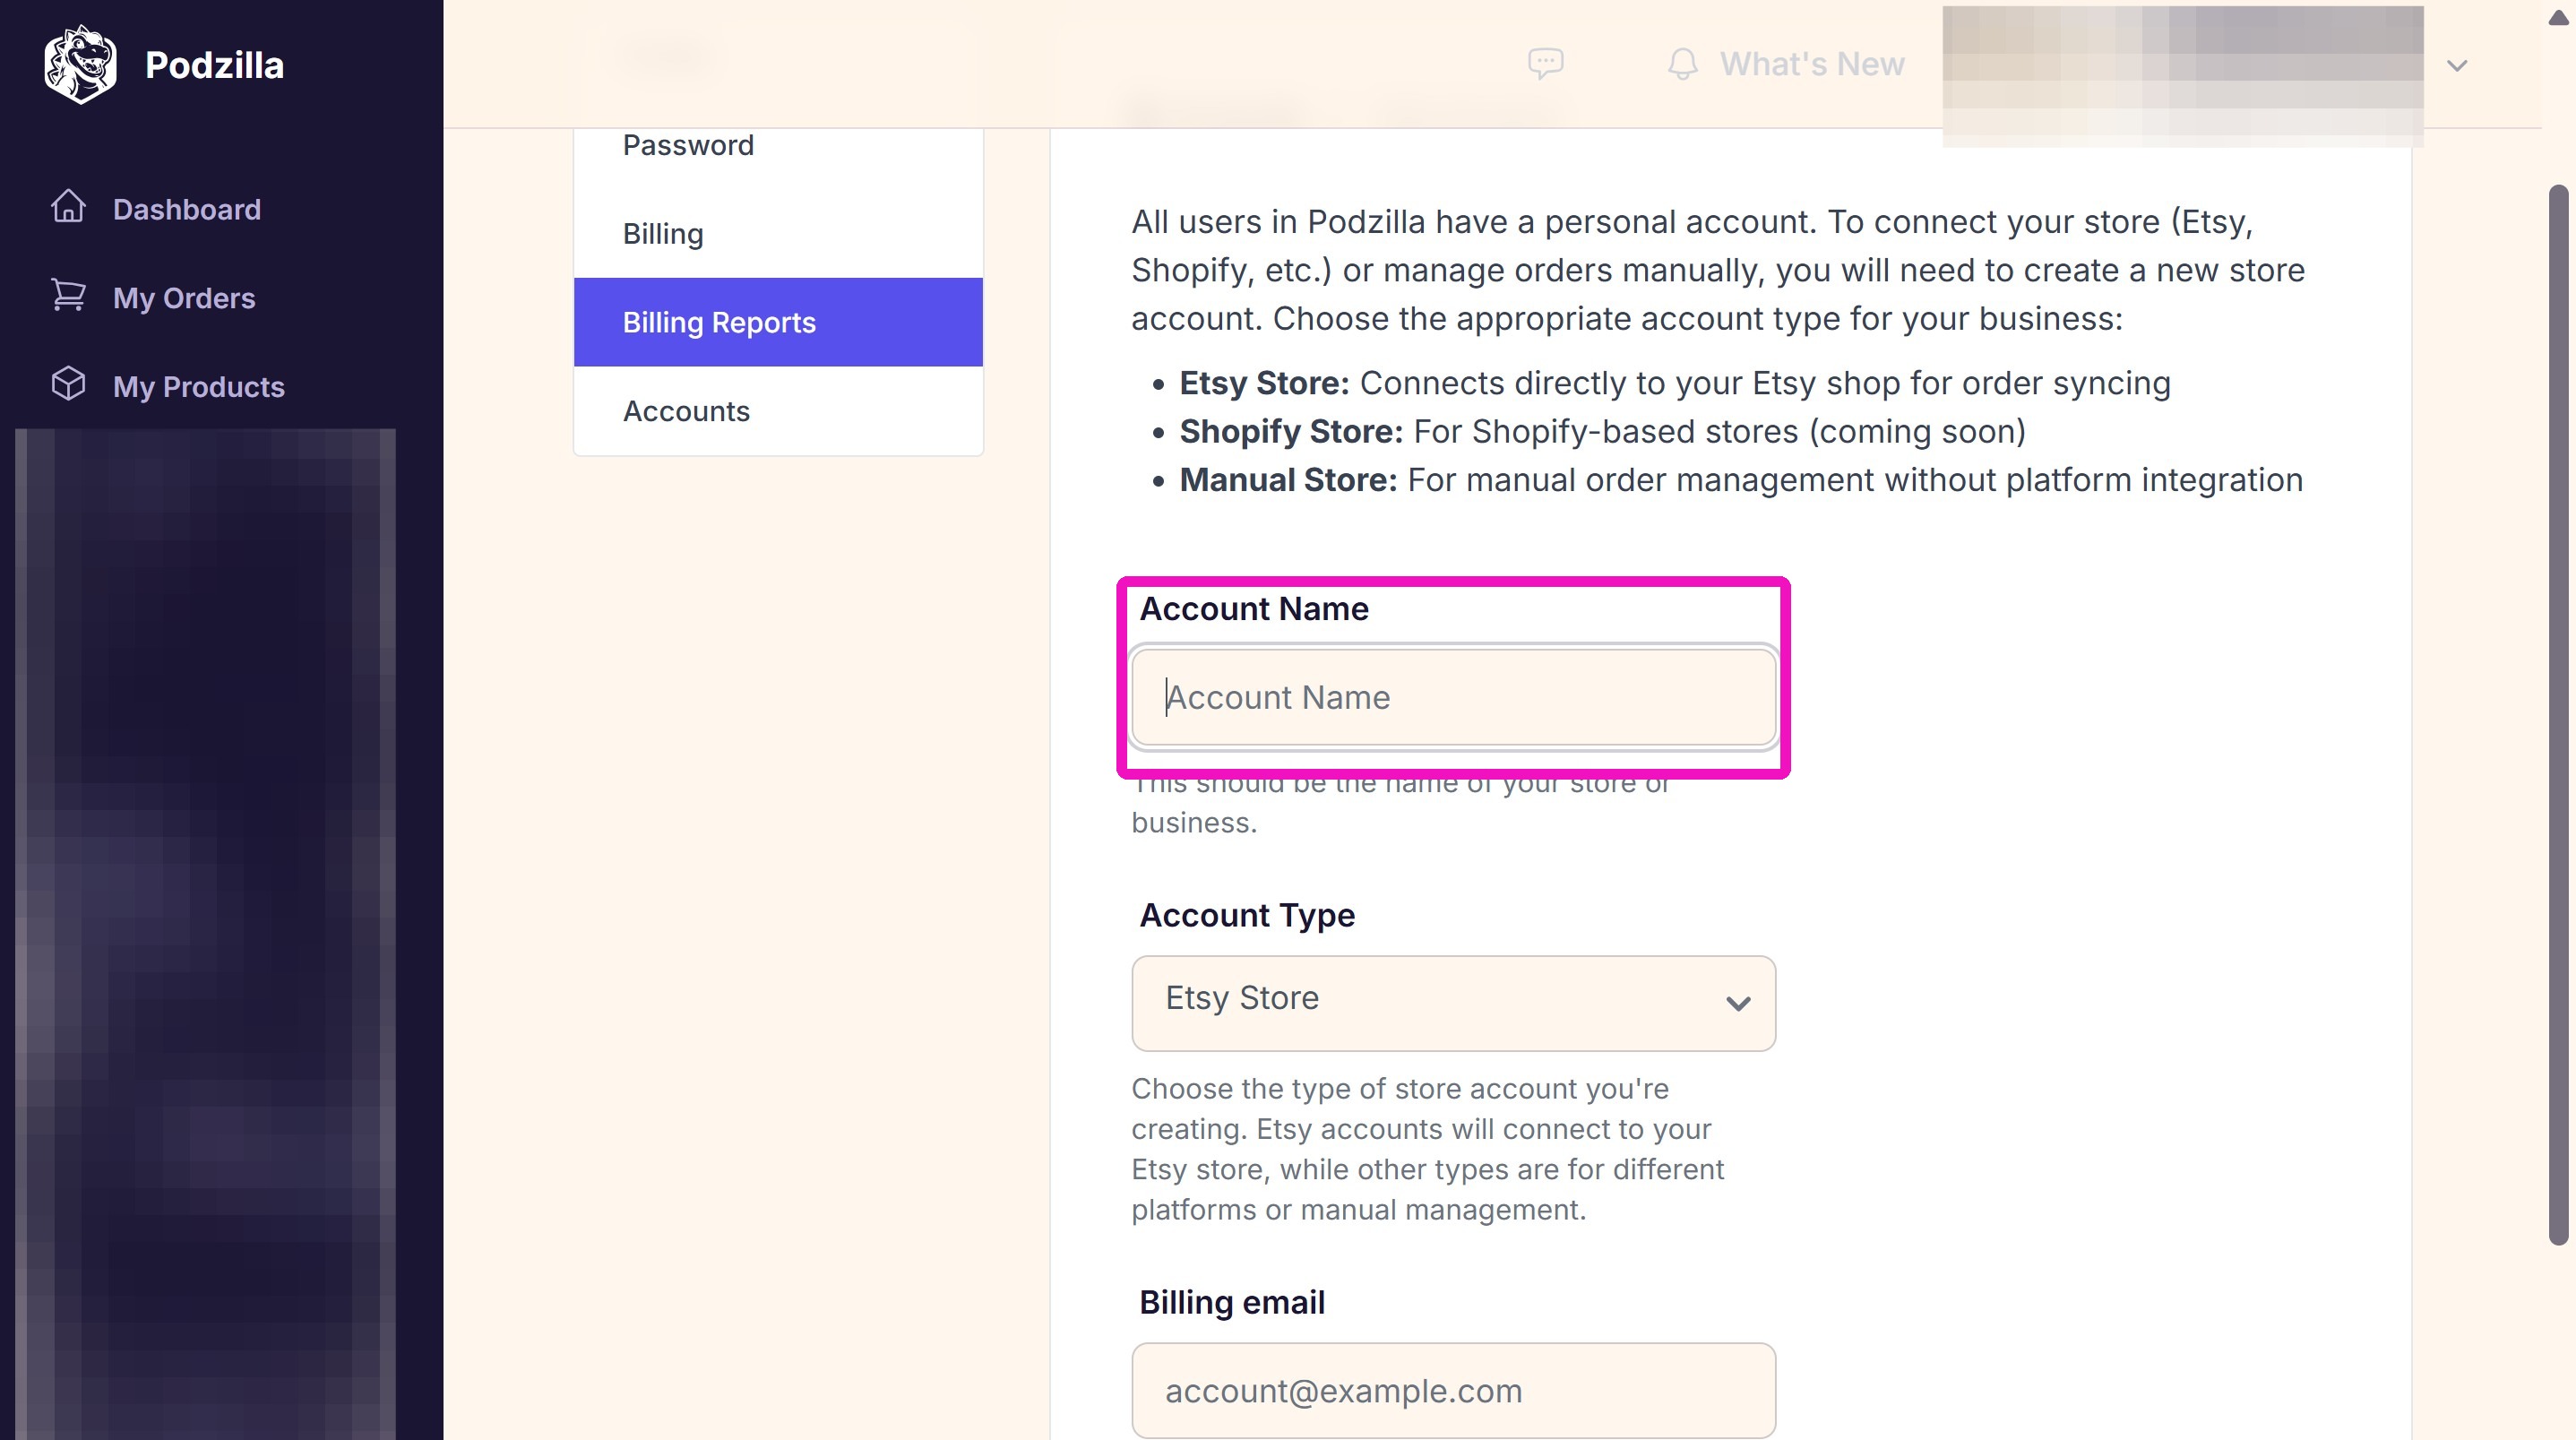Open Dashboard via the house icon
The image size is (2576, 1440).
(x=68, y=206)
